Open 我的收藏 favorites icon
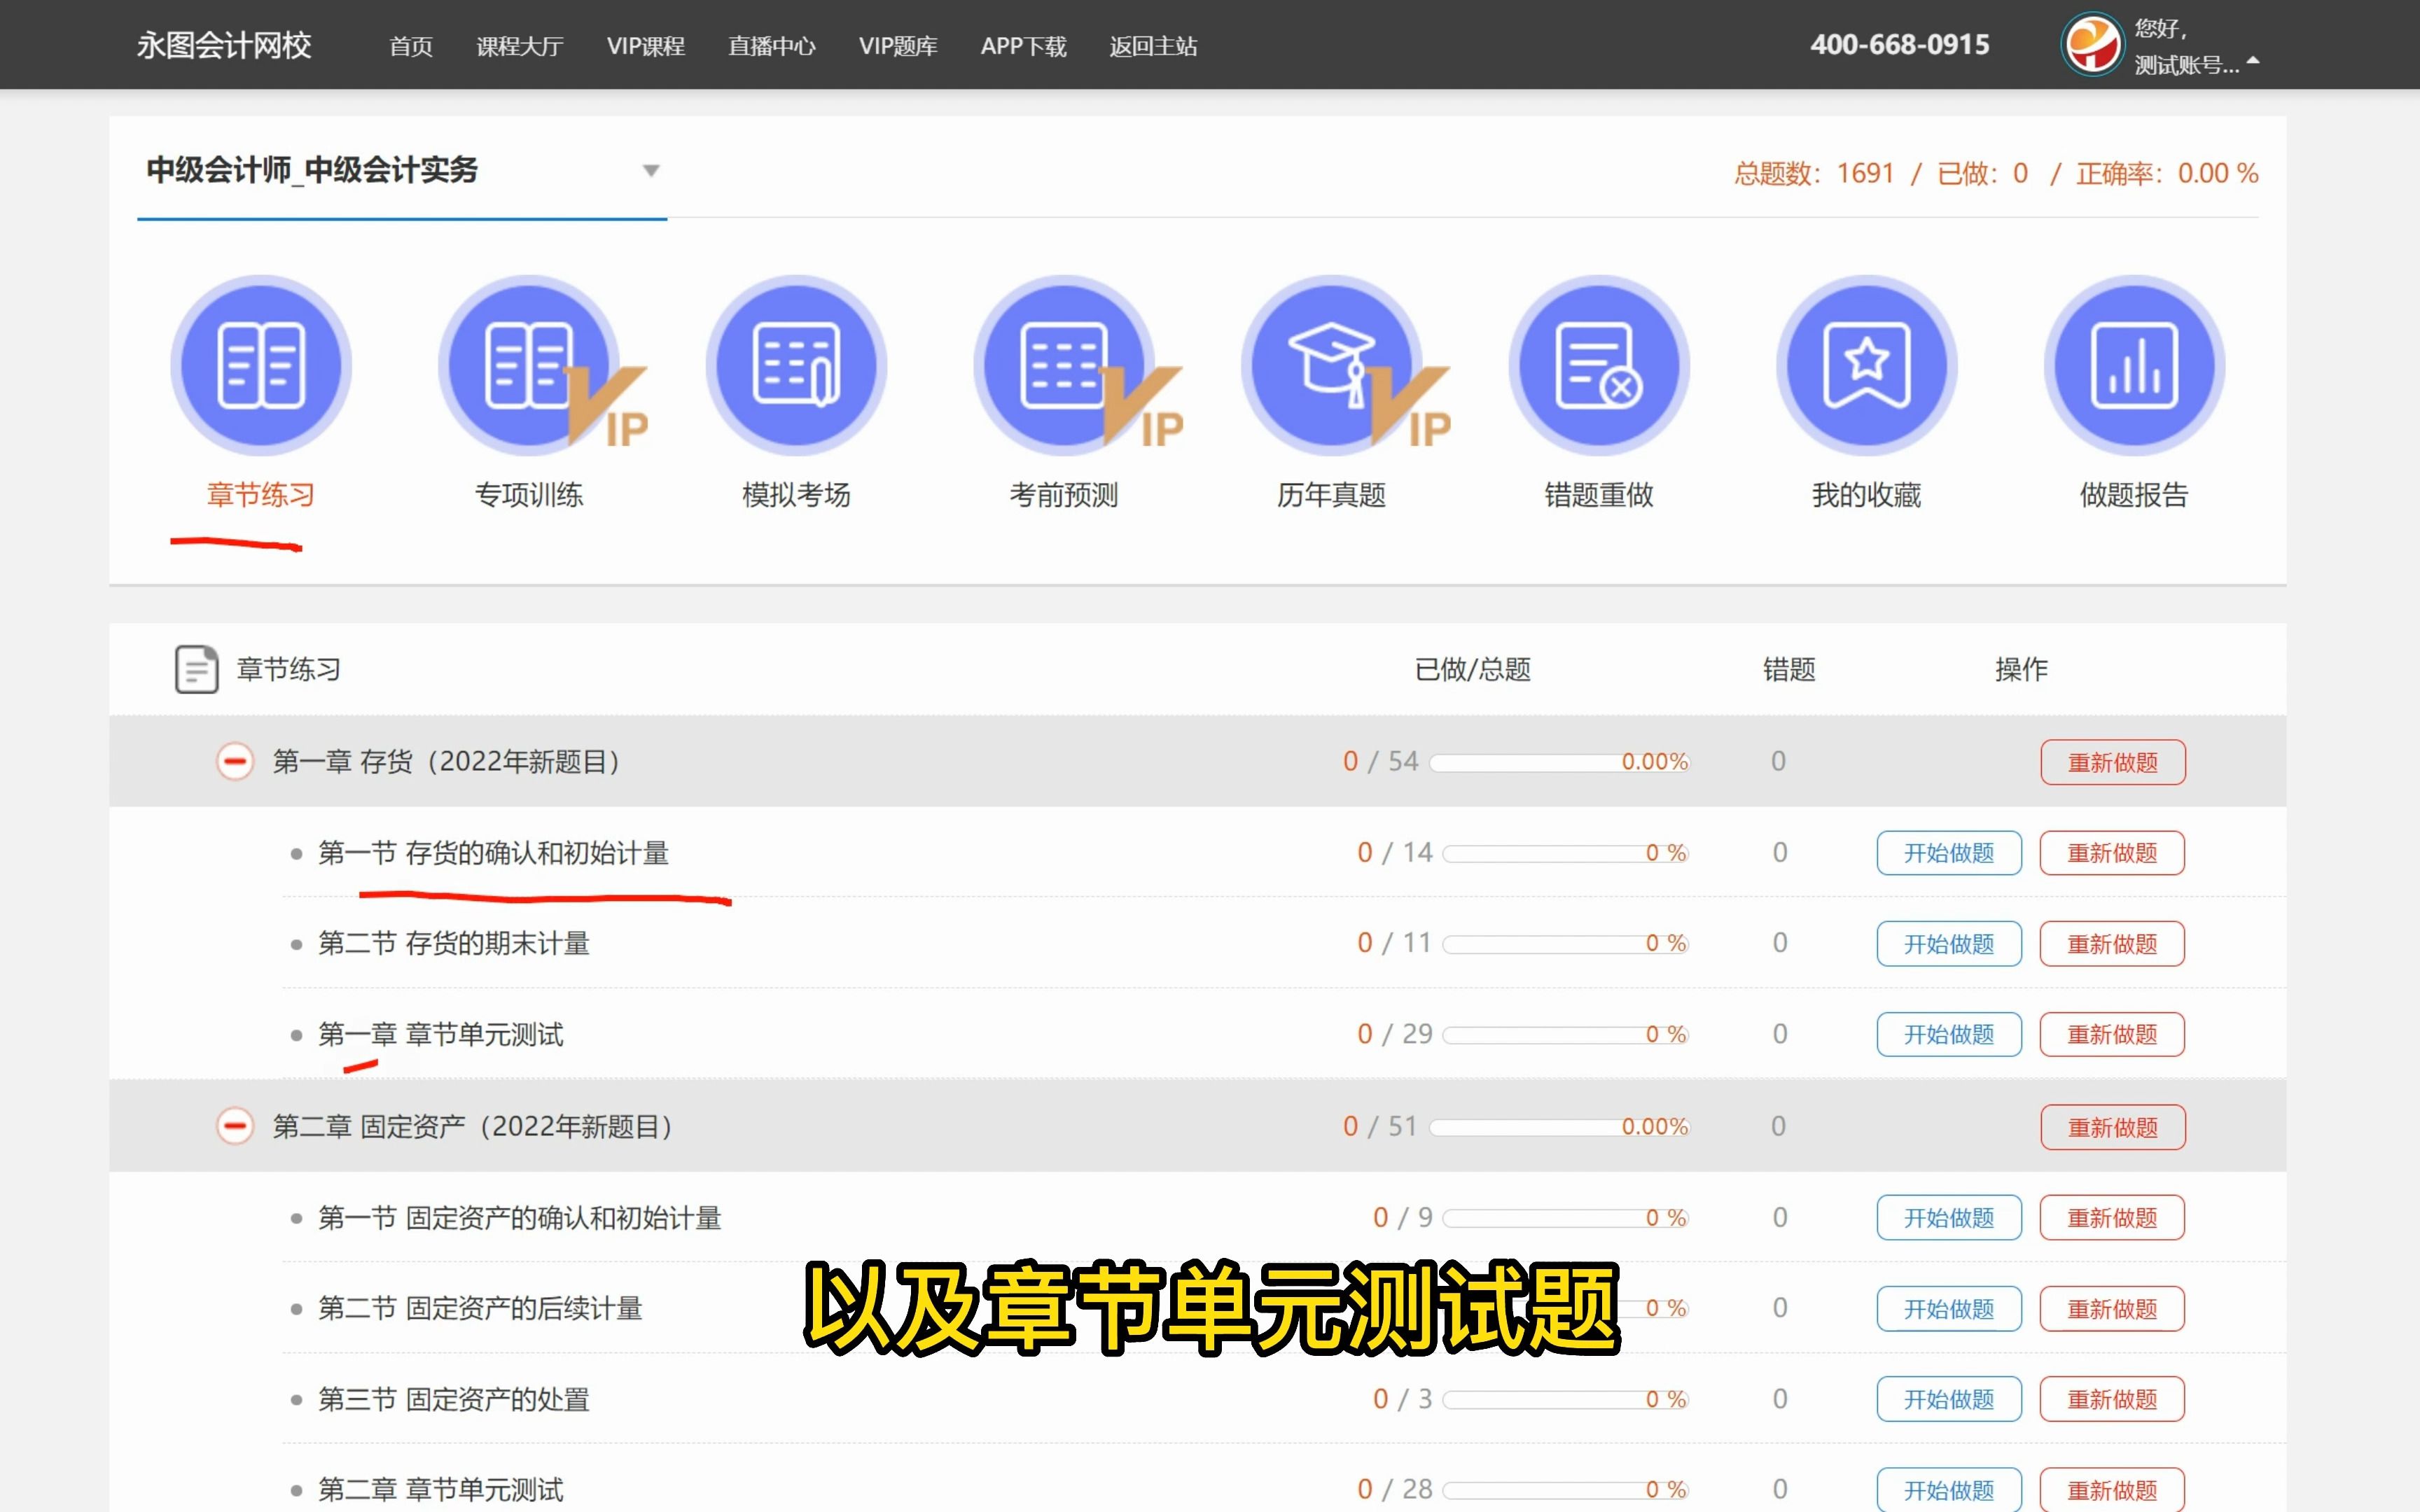Screen dimensions: 2420x1512 (x=1866, y=365)
